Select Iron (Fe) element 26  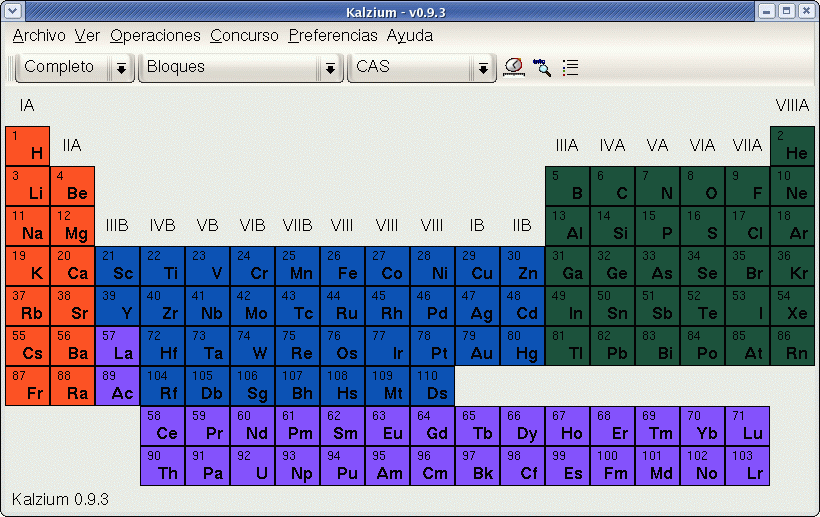(343, 266)
